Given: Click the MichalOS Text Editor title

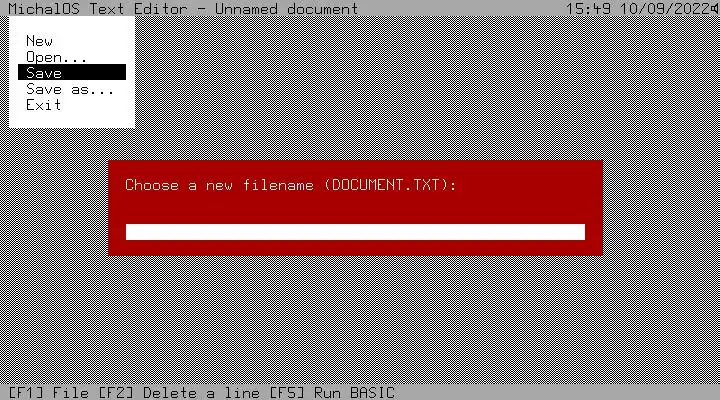Looking at the screenshot, I should coord(98,8).
